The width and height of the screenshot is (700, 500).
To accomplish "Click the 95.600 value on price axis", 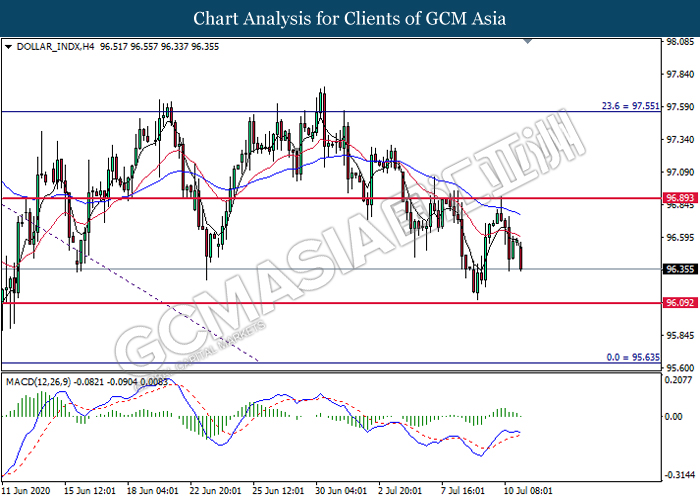I will [x=680, y=368].
